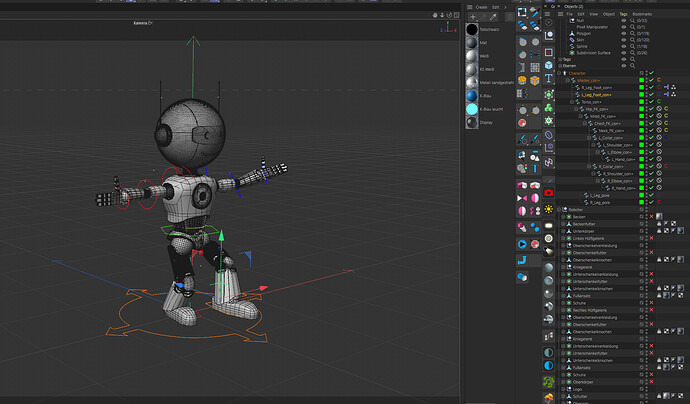
Task: Collapse the Chest_FK_con+ hierarchy
Action: [585, 123]
